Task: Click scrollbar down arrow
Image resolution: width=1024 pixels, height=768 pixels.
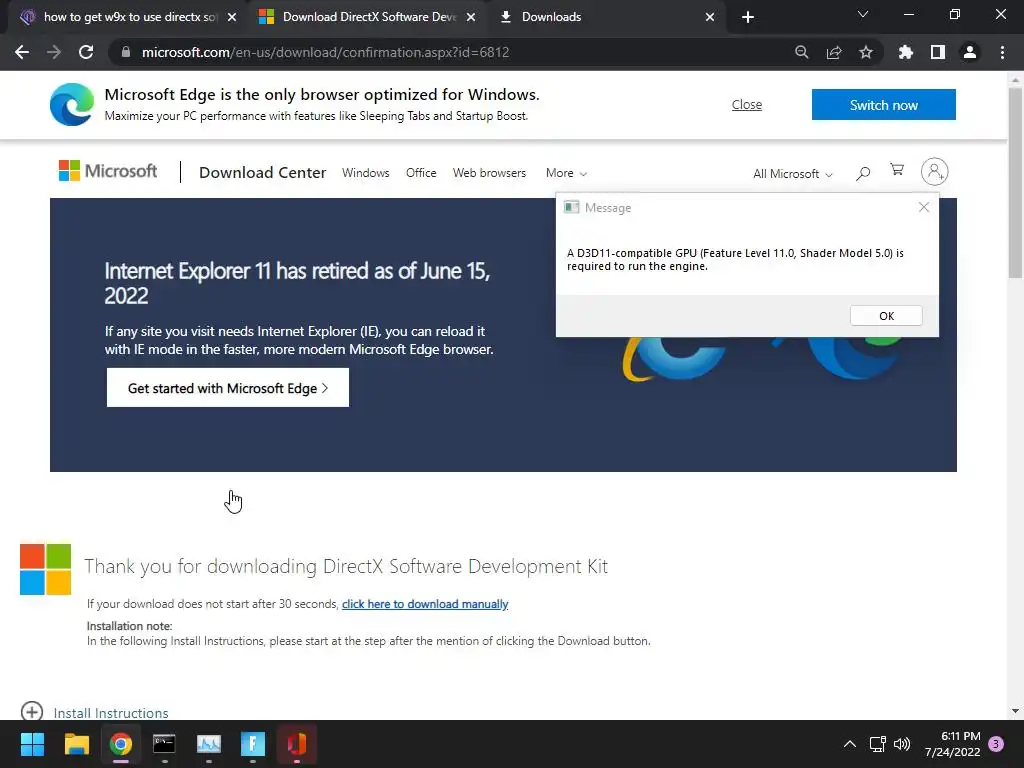Action: click(x=1015, y=711)
